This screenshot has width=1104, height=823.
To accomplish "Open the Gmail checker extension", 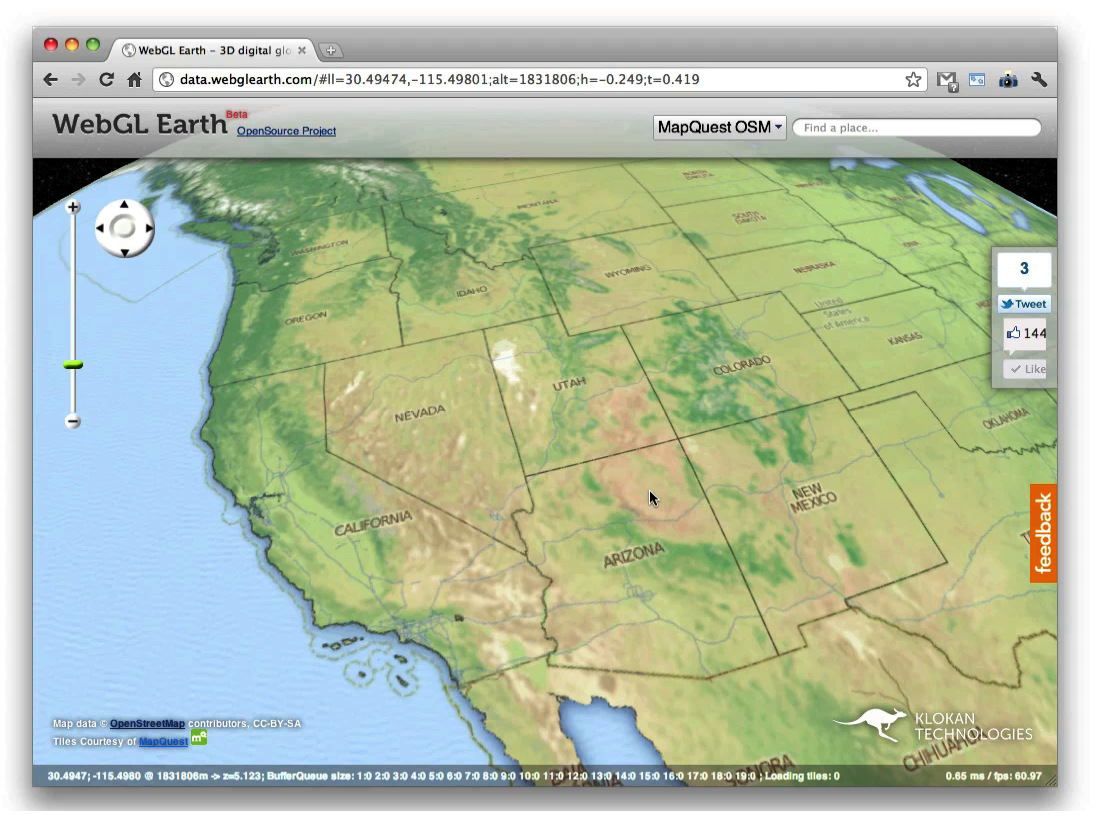I will click(947, 81).
